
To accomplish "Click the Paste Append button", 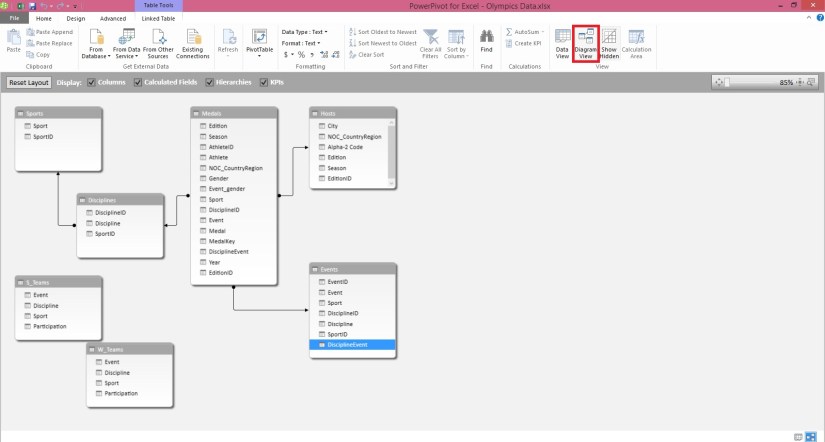I will click(x=49, y=32).
